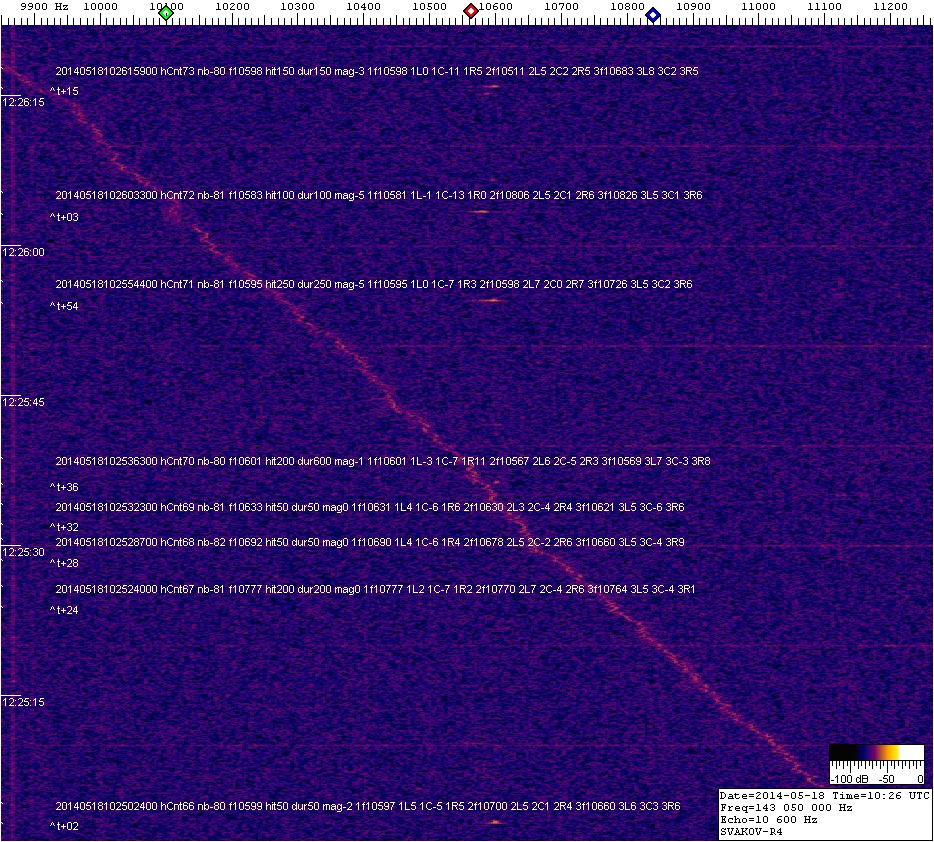The image size is (934, 842).
Task: Click the SVAKOV-R4 station label
Action: pyautogui.click(x=751, y=831)
